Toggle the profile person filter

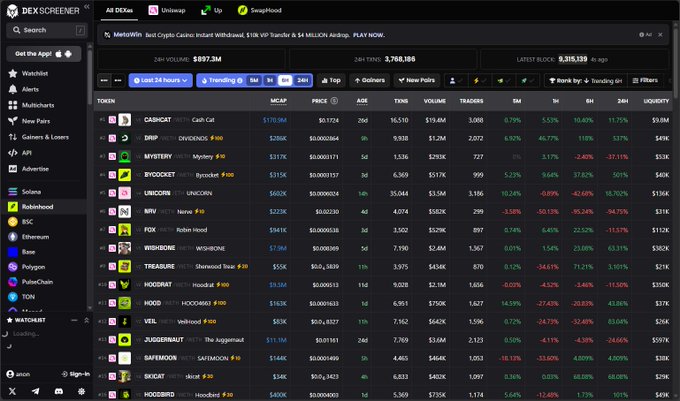tap(456, 80)
